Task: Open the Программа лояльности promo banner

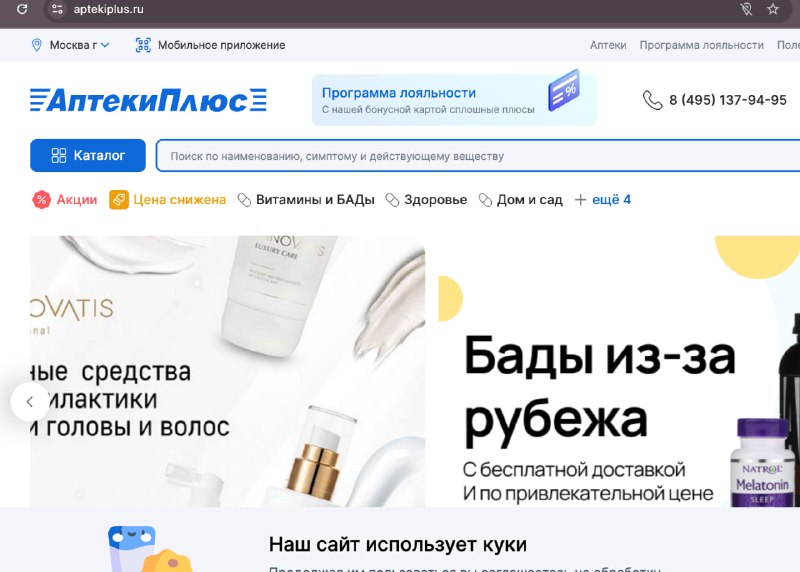Action: [454, 100]
